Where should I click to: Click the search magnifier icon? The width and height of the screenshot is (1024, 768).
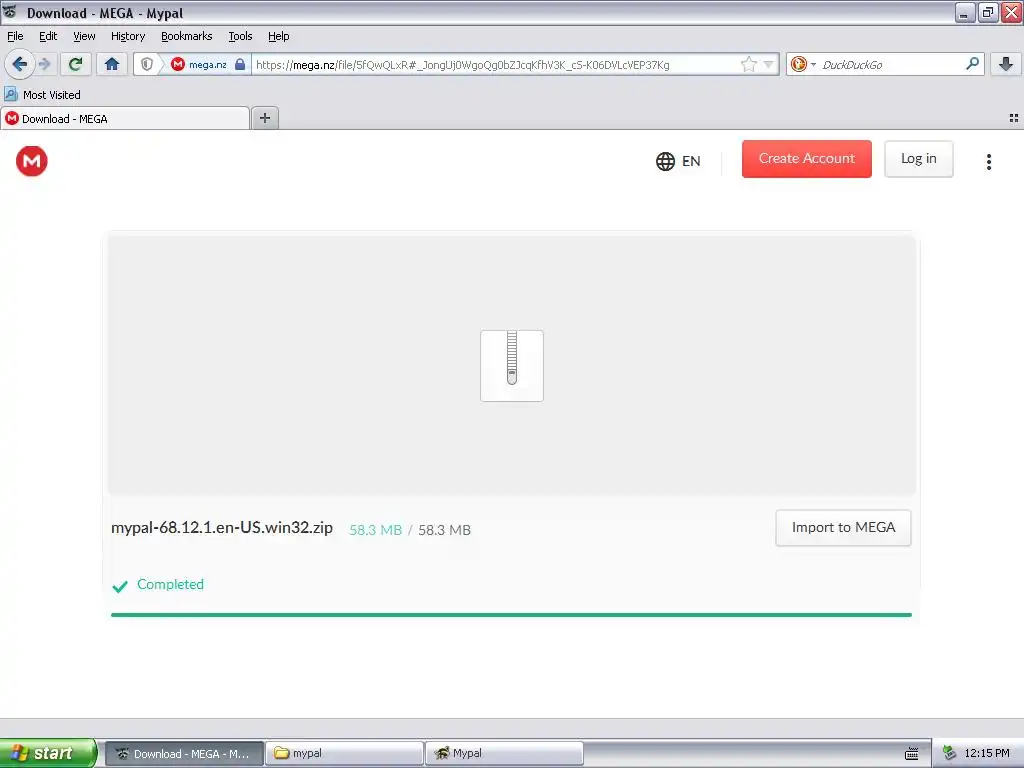pos(972,64)
